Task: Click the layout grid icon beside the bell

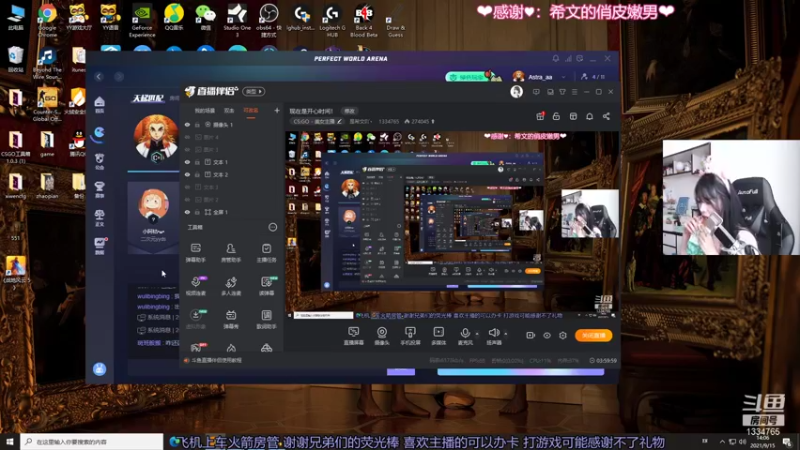Action: 573,116
